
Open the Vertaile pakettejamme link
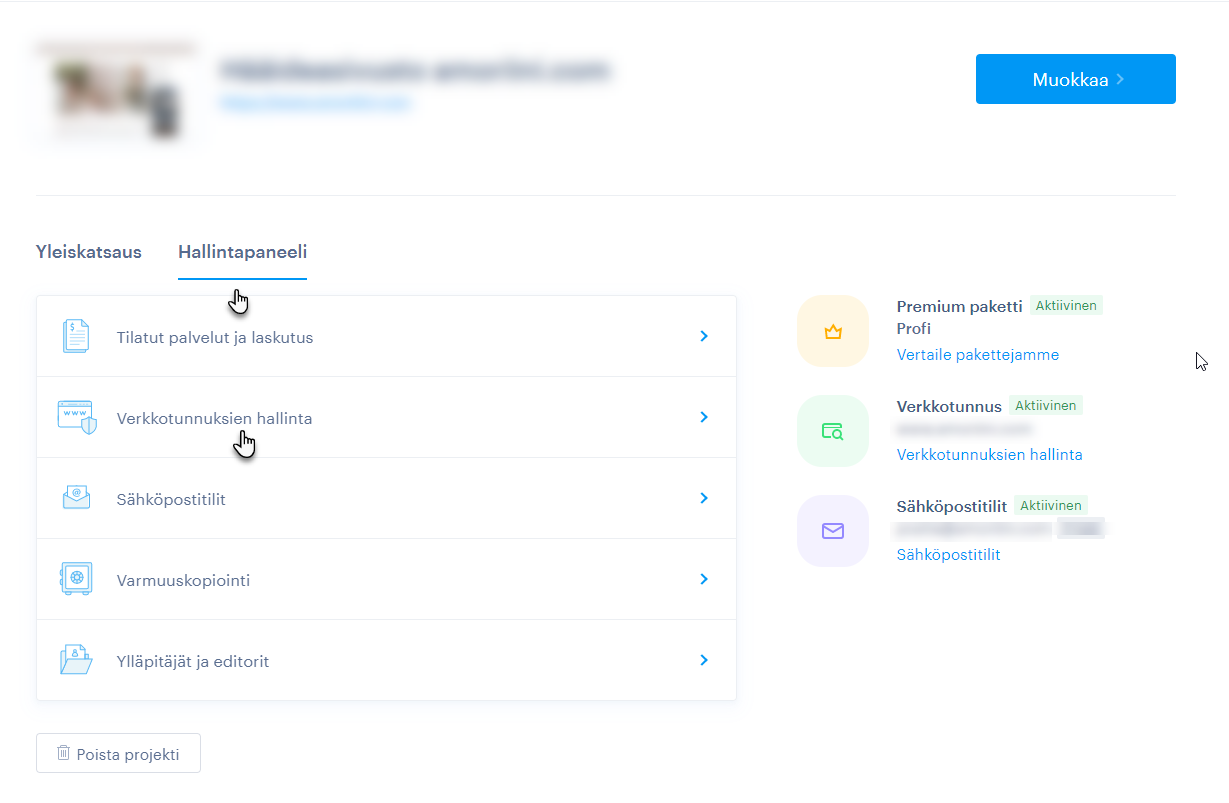tap(977, 355)
